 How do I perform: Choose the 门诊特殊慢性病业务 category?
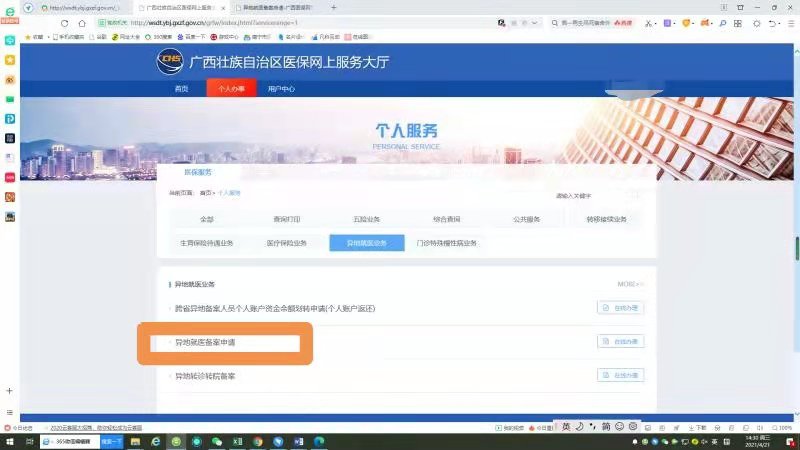pyautogui.click(x=446, y=243)
